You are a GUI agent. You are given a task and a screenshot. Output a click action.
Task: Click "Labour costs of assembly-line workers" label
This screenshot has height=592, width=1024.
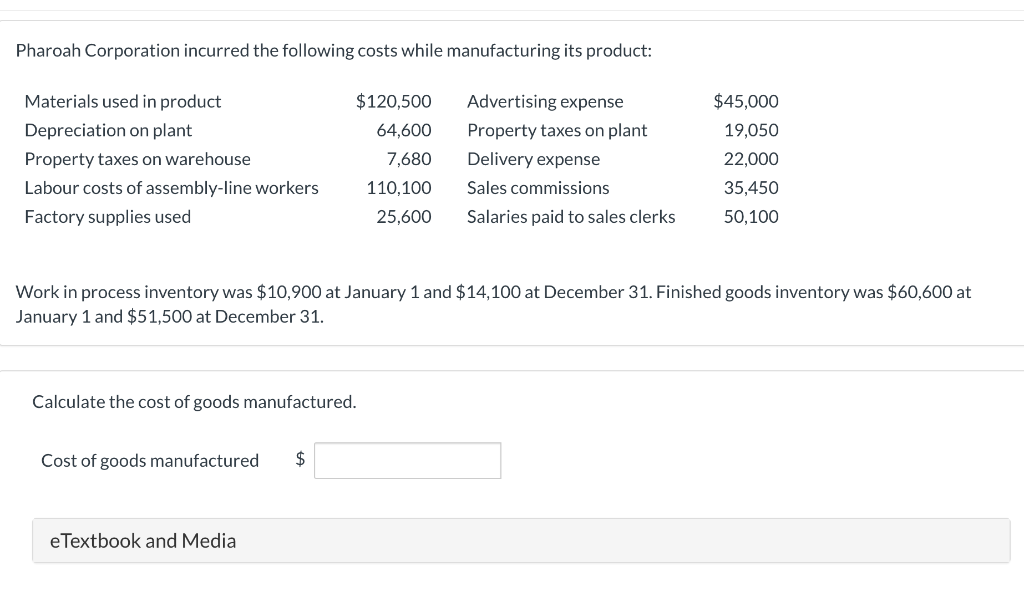tap(172, 188)
